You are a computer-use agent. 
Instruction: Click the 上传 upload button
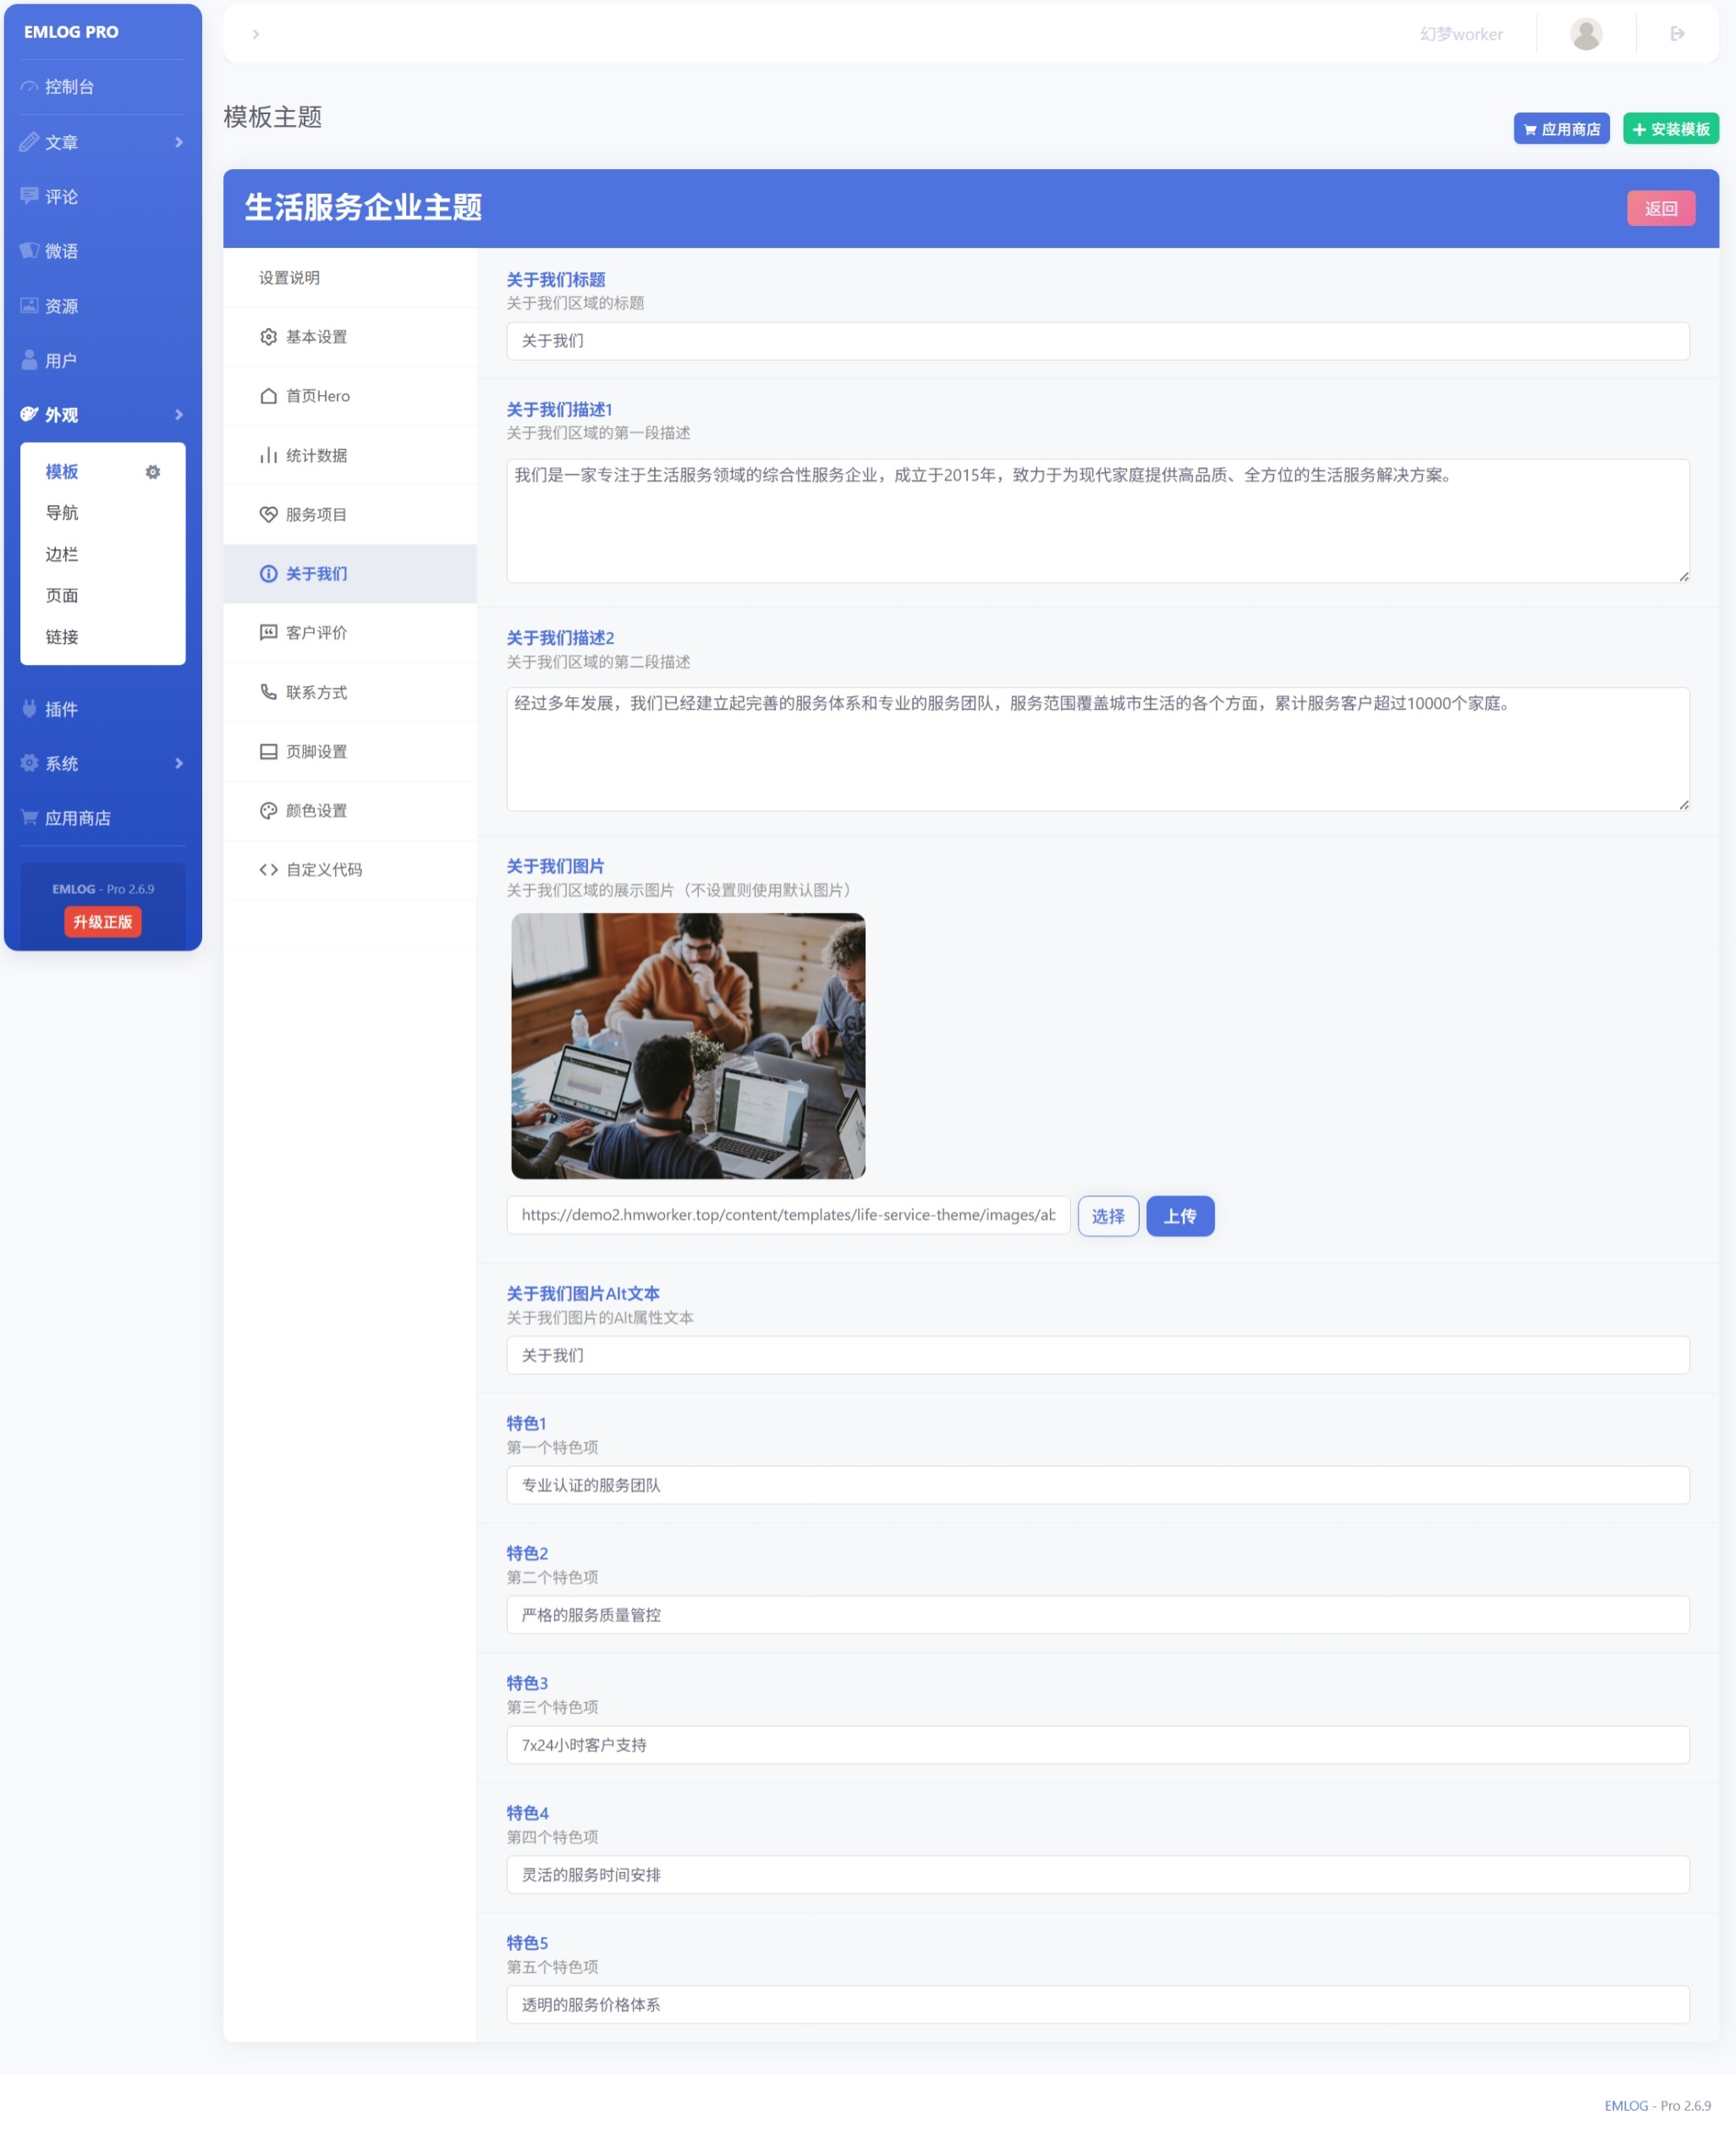point(1180,1216)
